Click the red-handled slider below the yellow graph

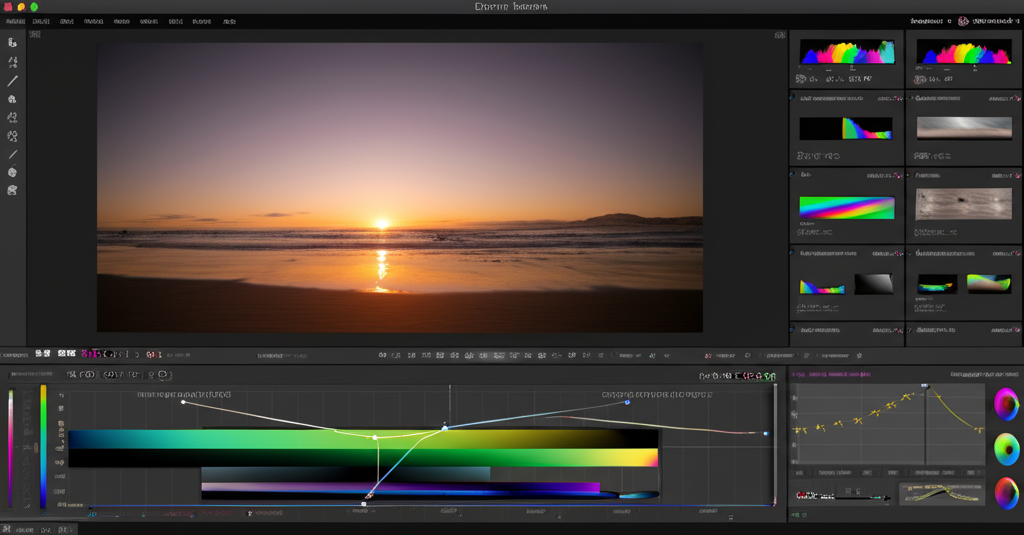[x=842, y=497]
